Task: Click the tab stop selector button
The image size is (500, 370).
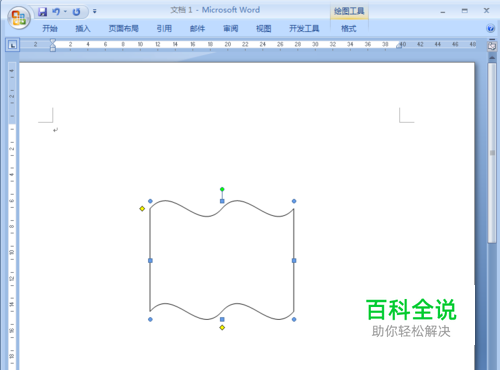Action: 12,45
